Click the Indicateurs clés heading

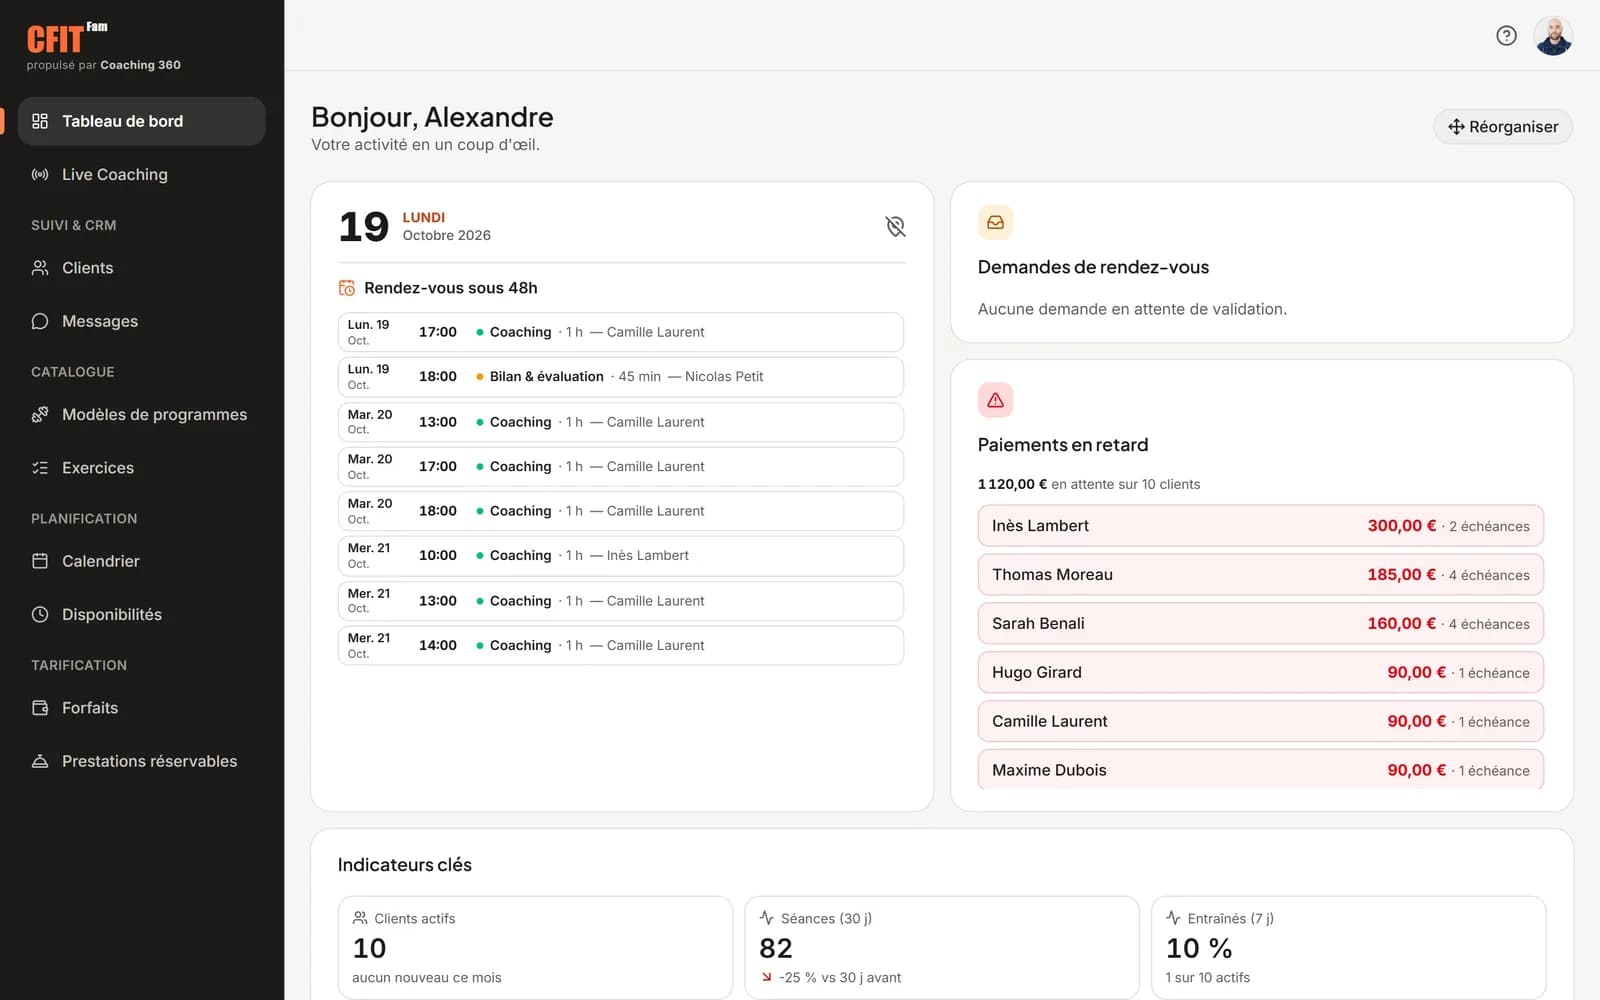pyautogui.click(x=405, y=865)
